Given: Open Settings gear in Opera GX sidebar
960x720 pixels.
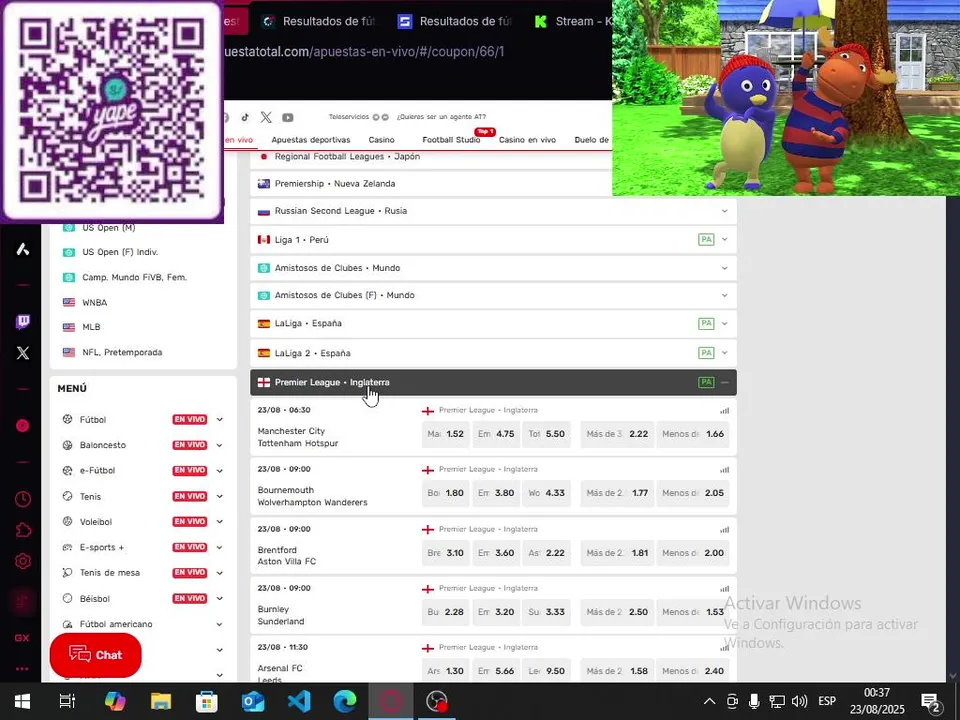Looking at the screenshot, I should 23,561.
